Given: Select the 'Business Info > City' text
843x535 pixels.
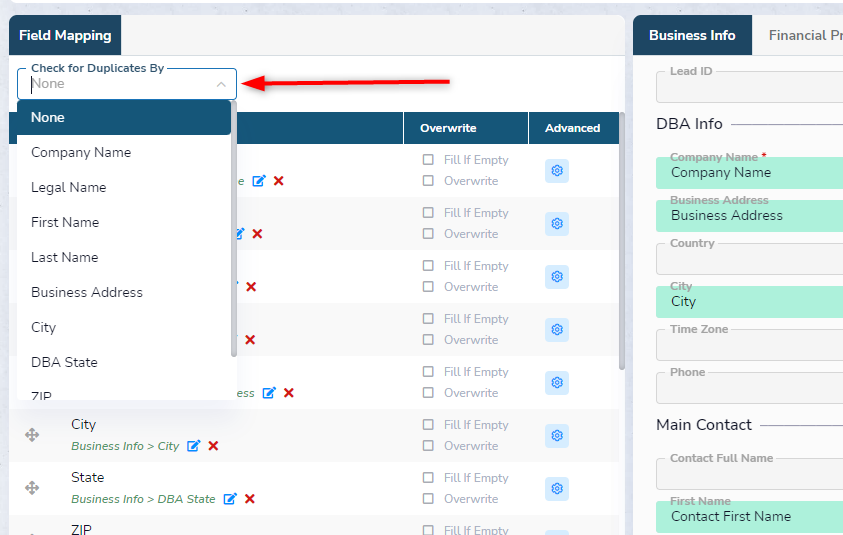Looking at the screenshot, I should (x=125, y=446).
